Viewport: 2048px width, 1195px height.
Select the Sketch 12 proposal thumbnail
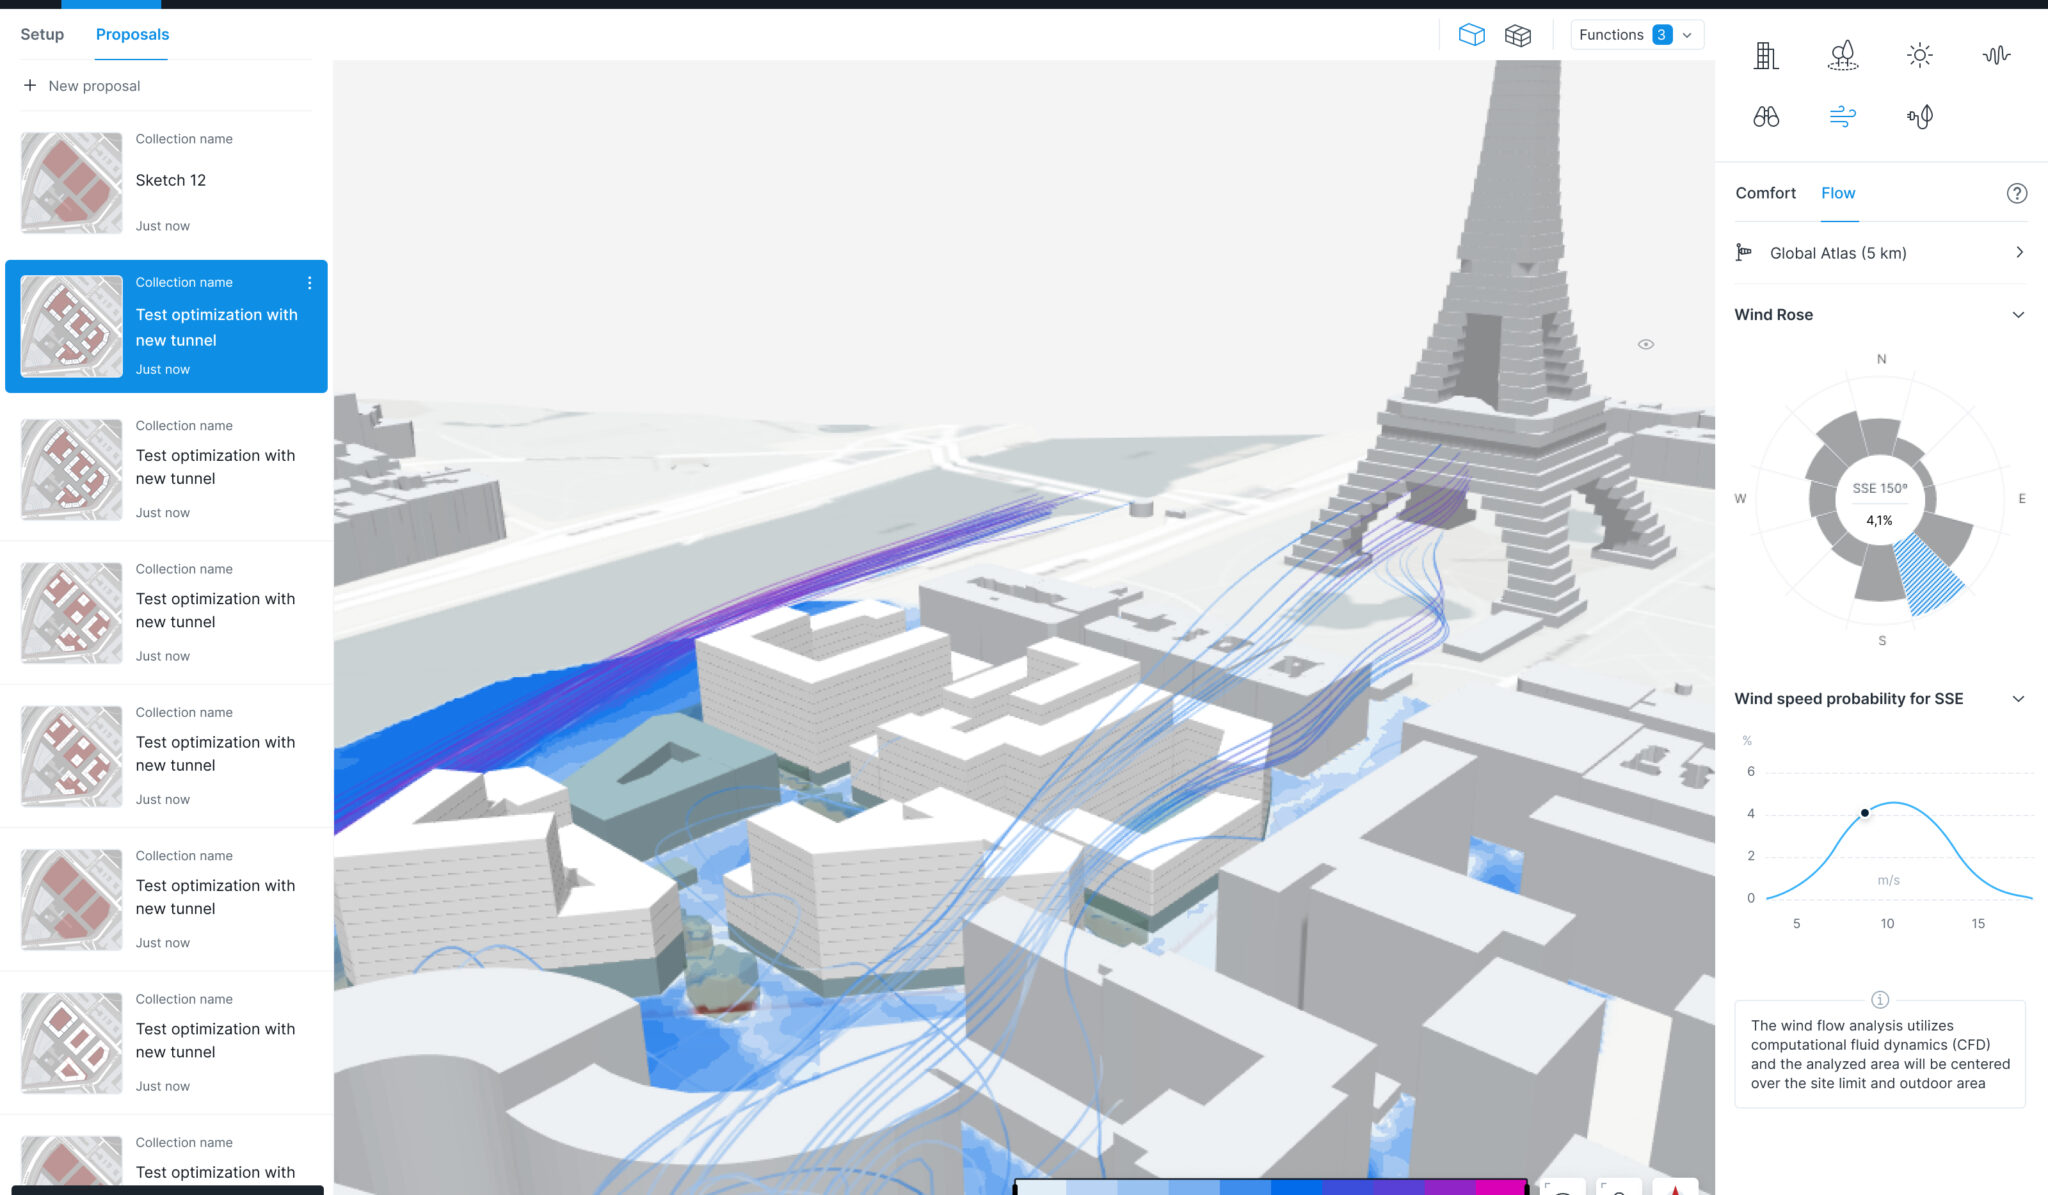71,183
